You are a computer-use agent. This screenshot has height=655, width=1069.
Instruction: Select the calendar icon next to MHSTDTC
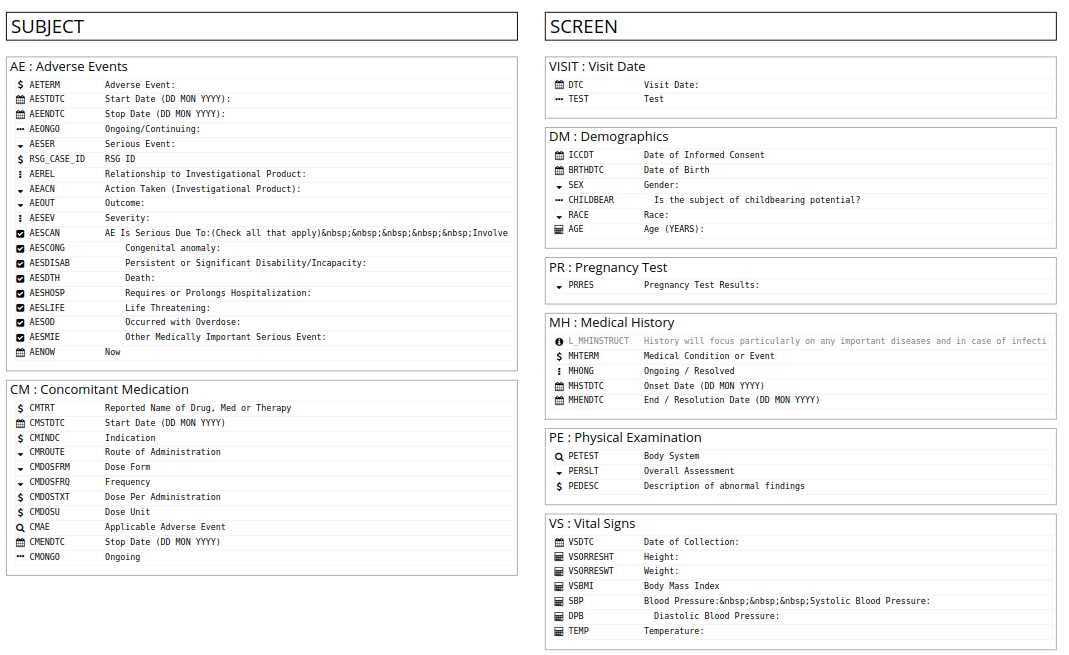coord(559,386)
